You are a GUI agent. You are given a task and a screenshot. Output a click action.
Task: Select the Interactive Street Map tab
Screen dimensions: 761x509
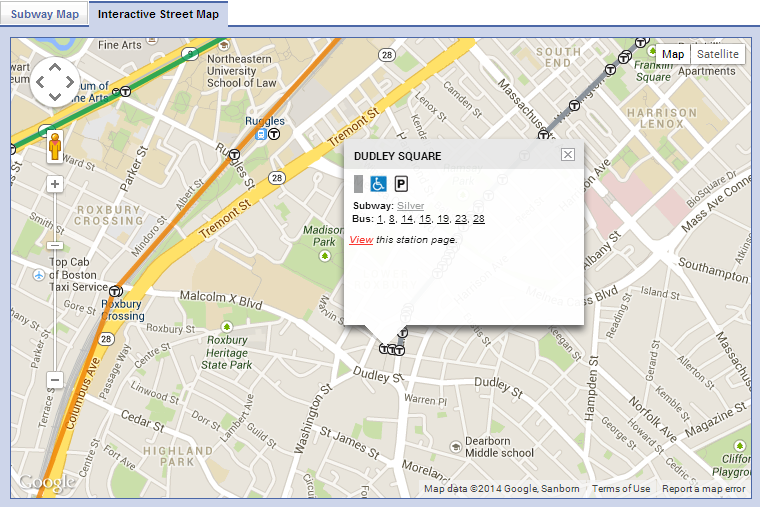[158, 14]
